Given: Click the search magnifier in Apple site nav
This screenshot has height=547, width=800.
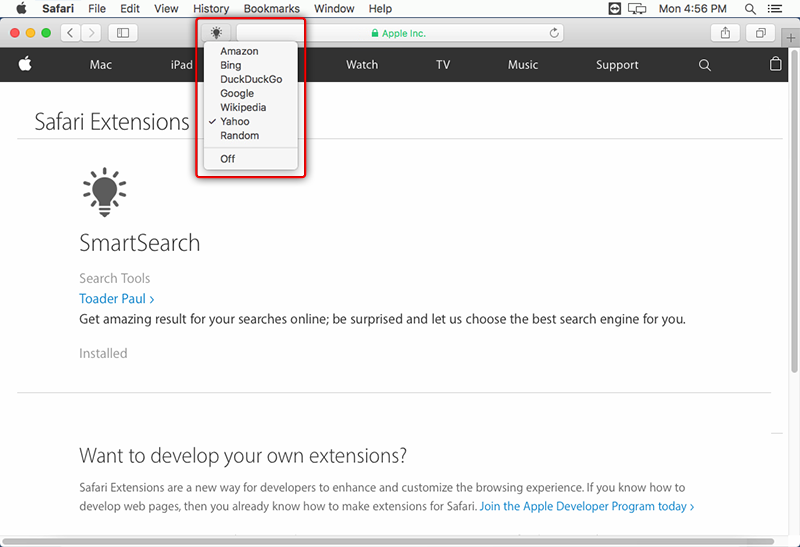Looking at the screenshot, I should (x=705, y=65).
